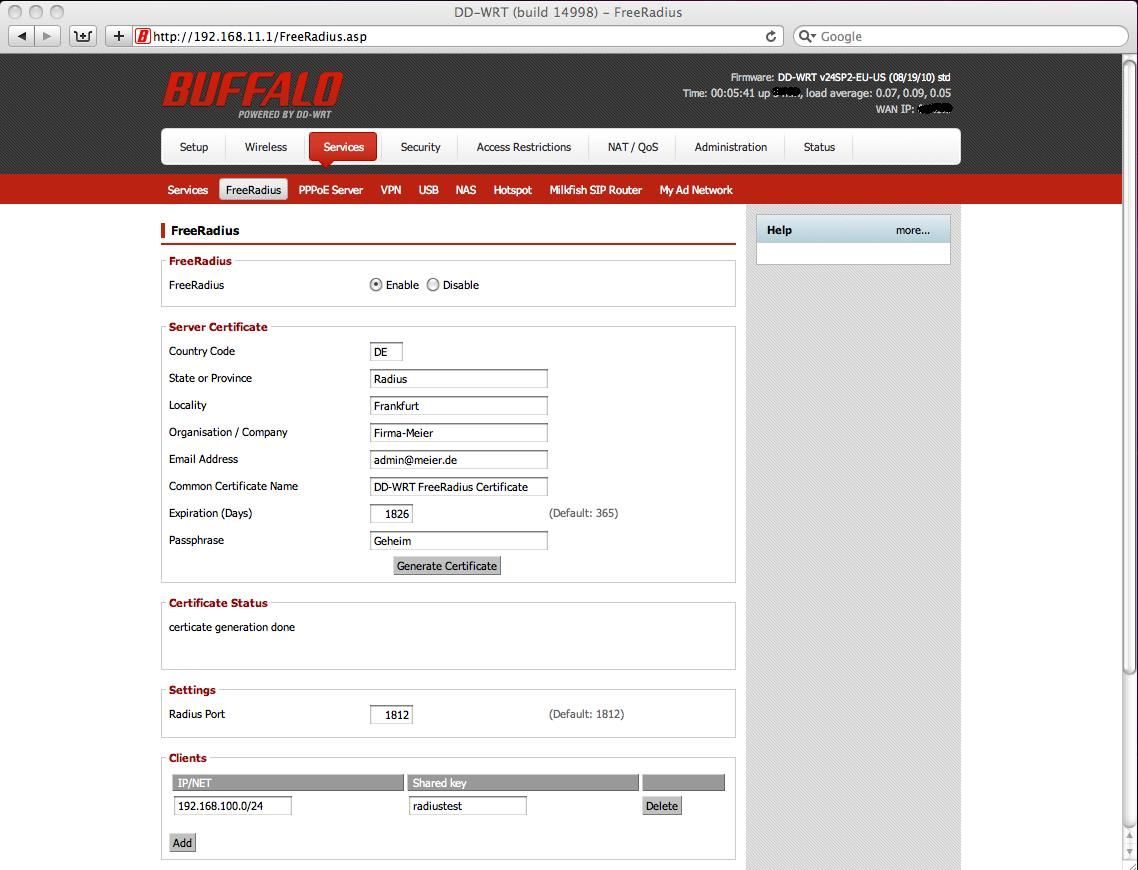Switch to the My Ad Network sub-tab

(696, 190)
